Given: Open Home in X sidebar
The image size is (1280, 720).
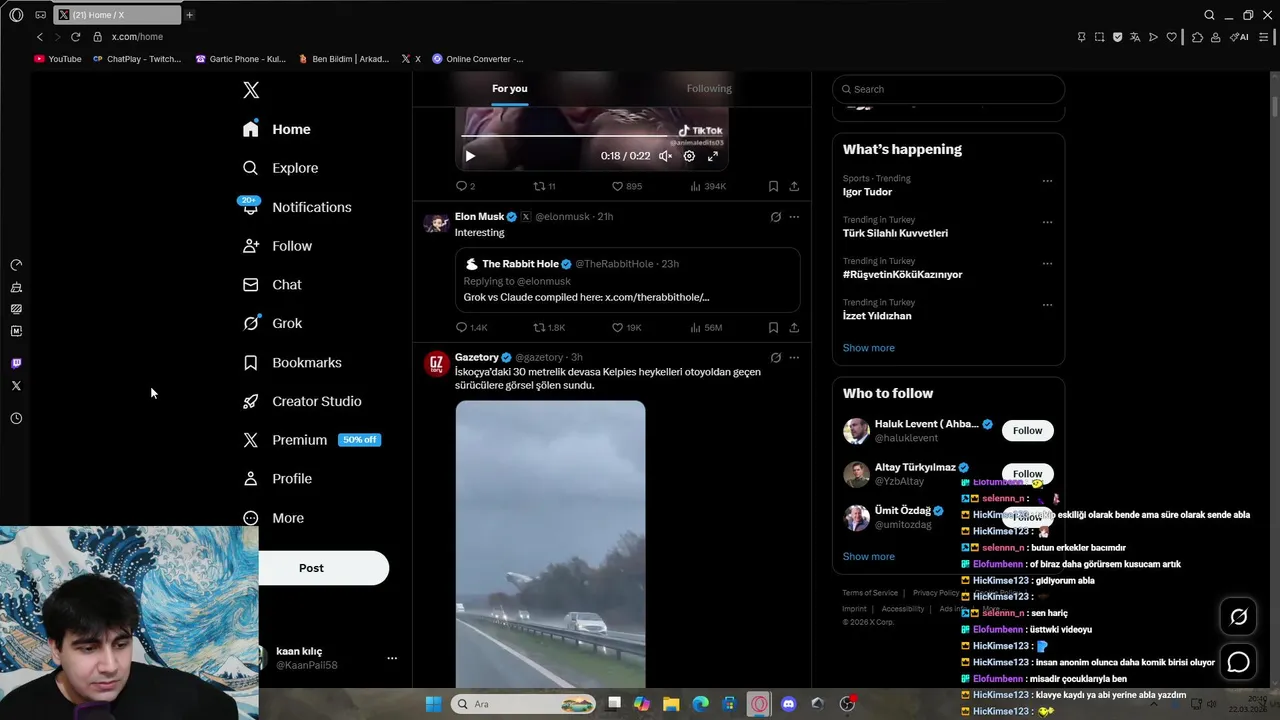Looking at the screenshot, I should (277, 129).
